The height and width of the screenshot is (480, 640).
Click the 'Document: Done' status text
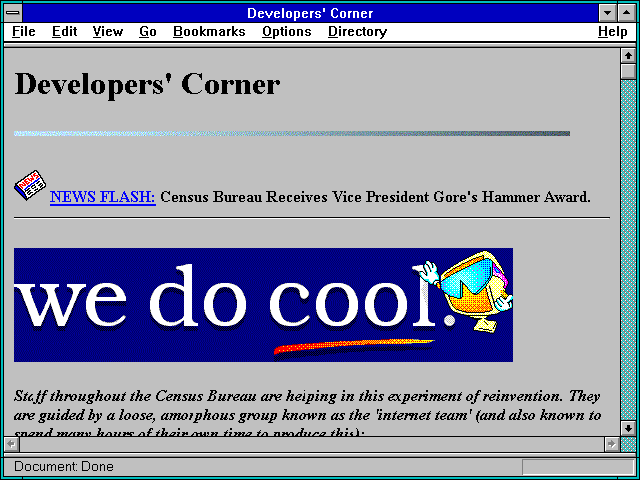pos(64,467)
